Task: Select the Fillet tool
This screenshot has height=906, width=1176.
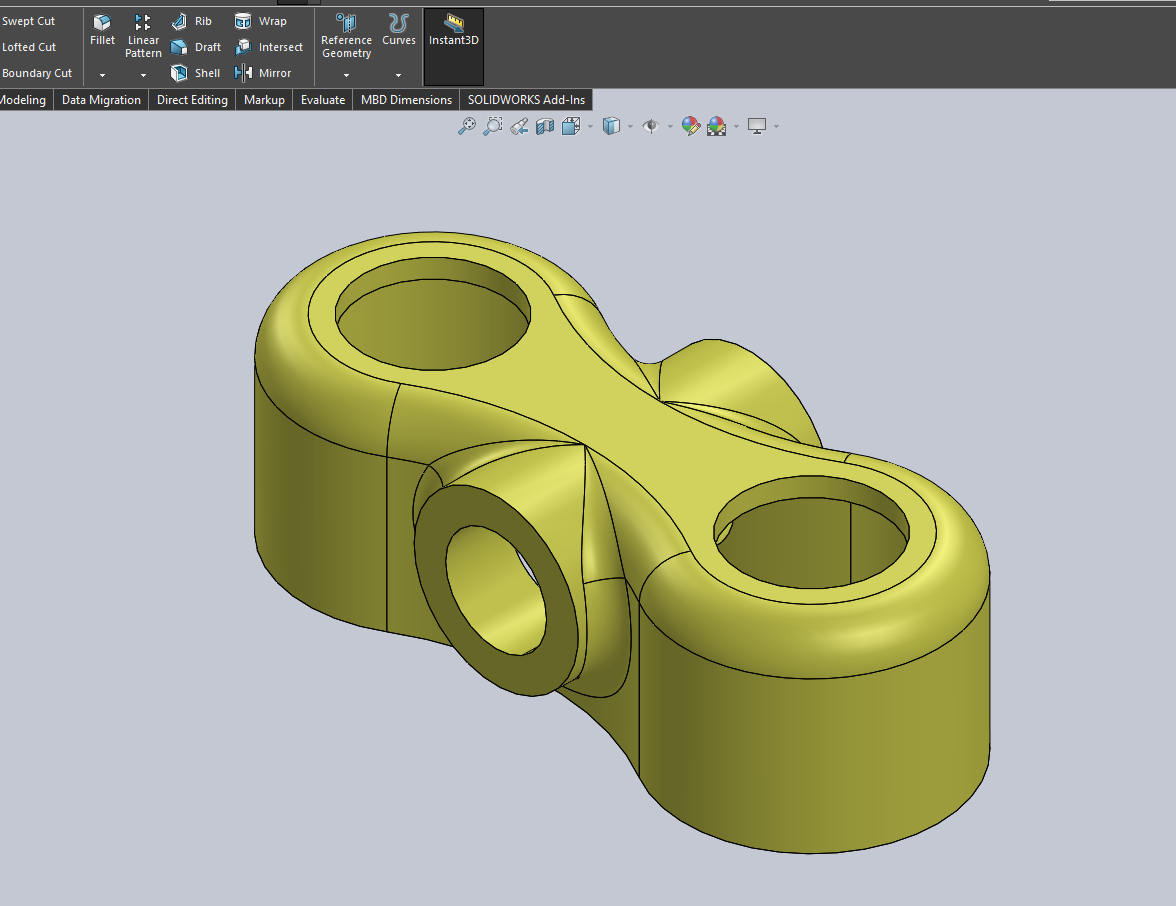Action: (x=102, y=30)
